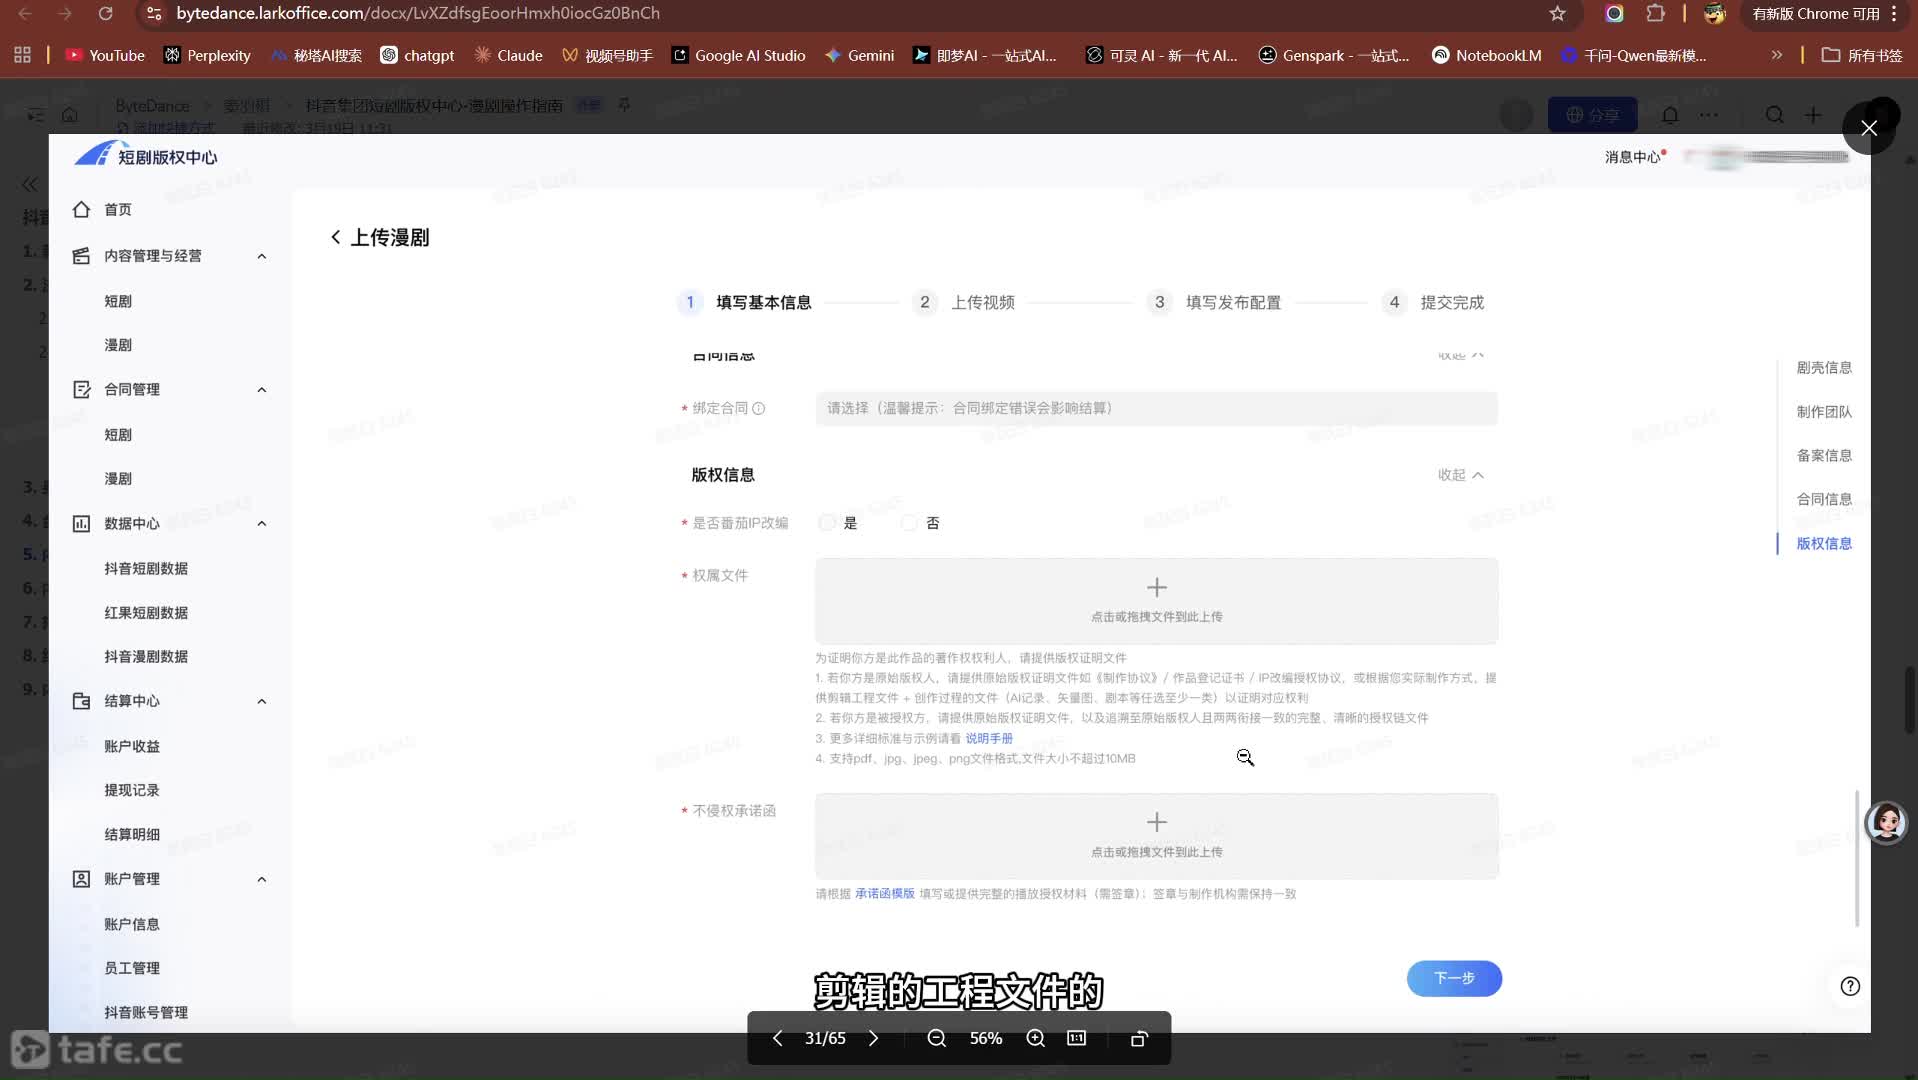Screen dimensions: 1918x1080
Task: Collapse the 结算中心 sidebar group
Action: click(262, 701)
